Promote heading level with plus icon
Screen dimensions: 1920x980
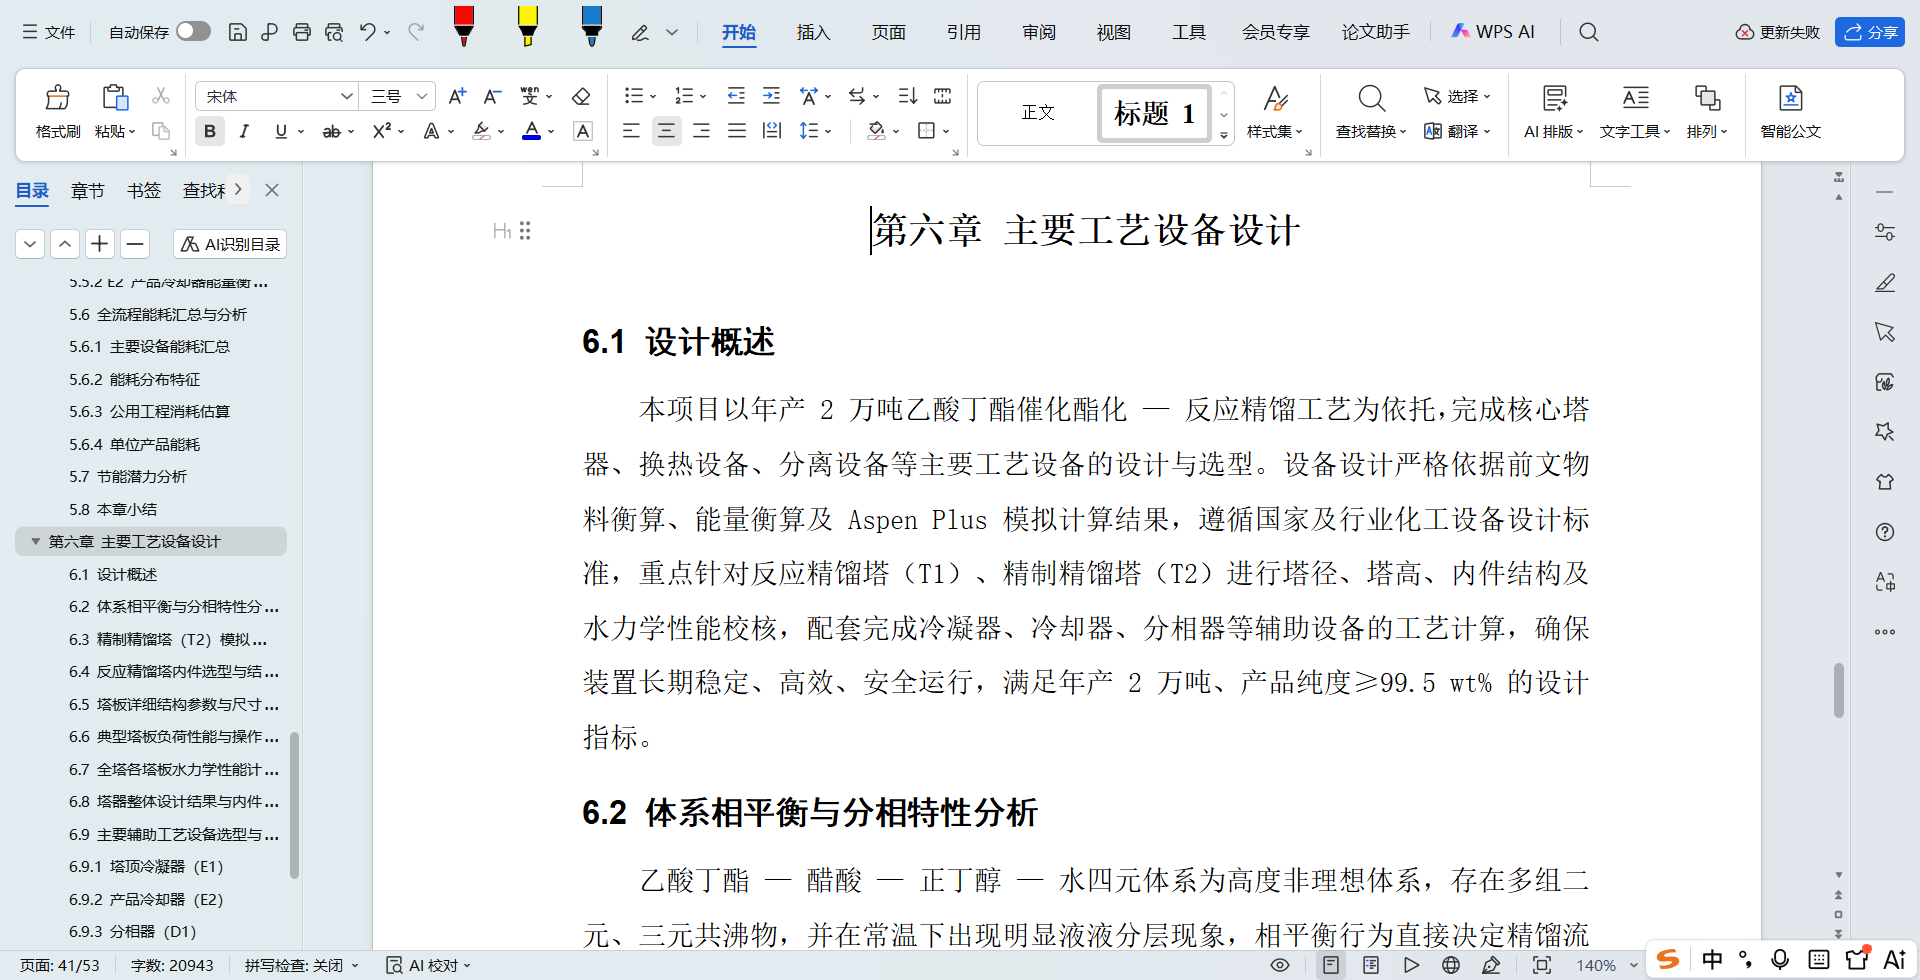[x=100, y=244]
